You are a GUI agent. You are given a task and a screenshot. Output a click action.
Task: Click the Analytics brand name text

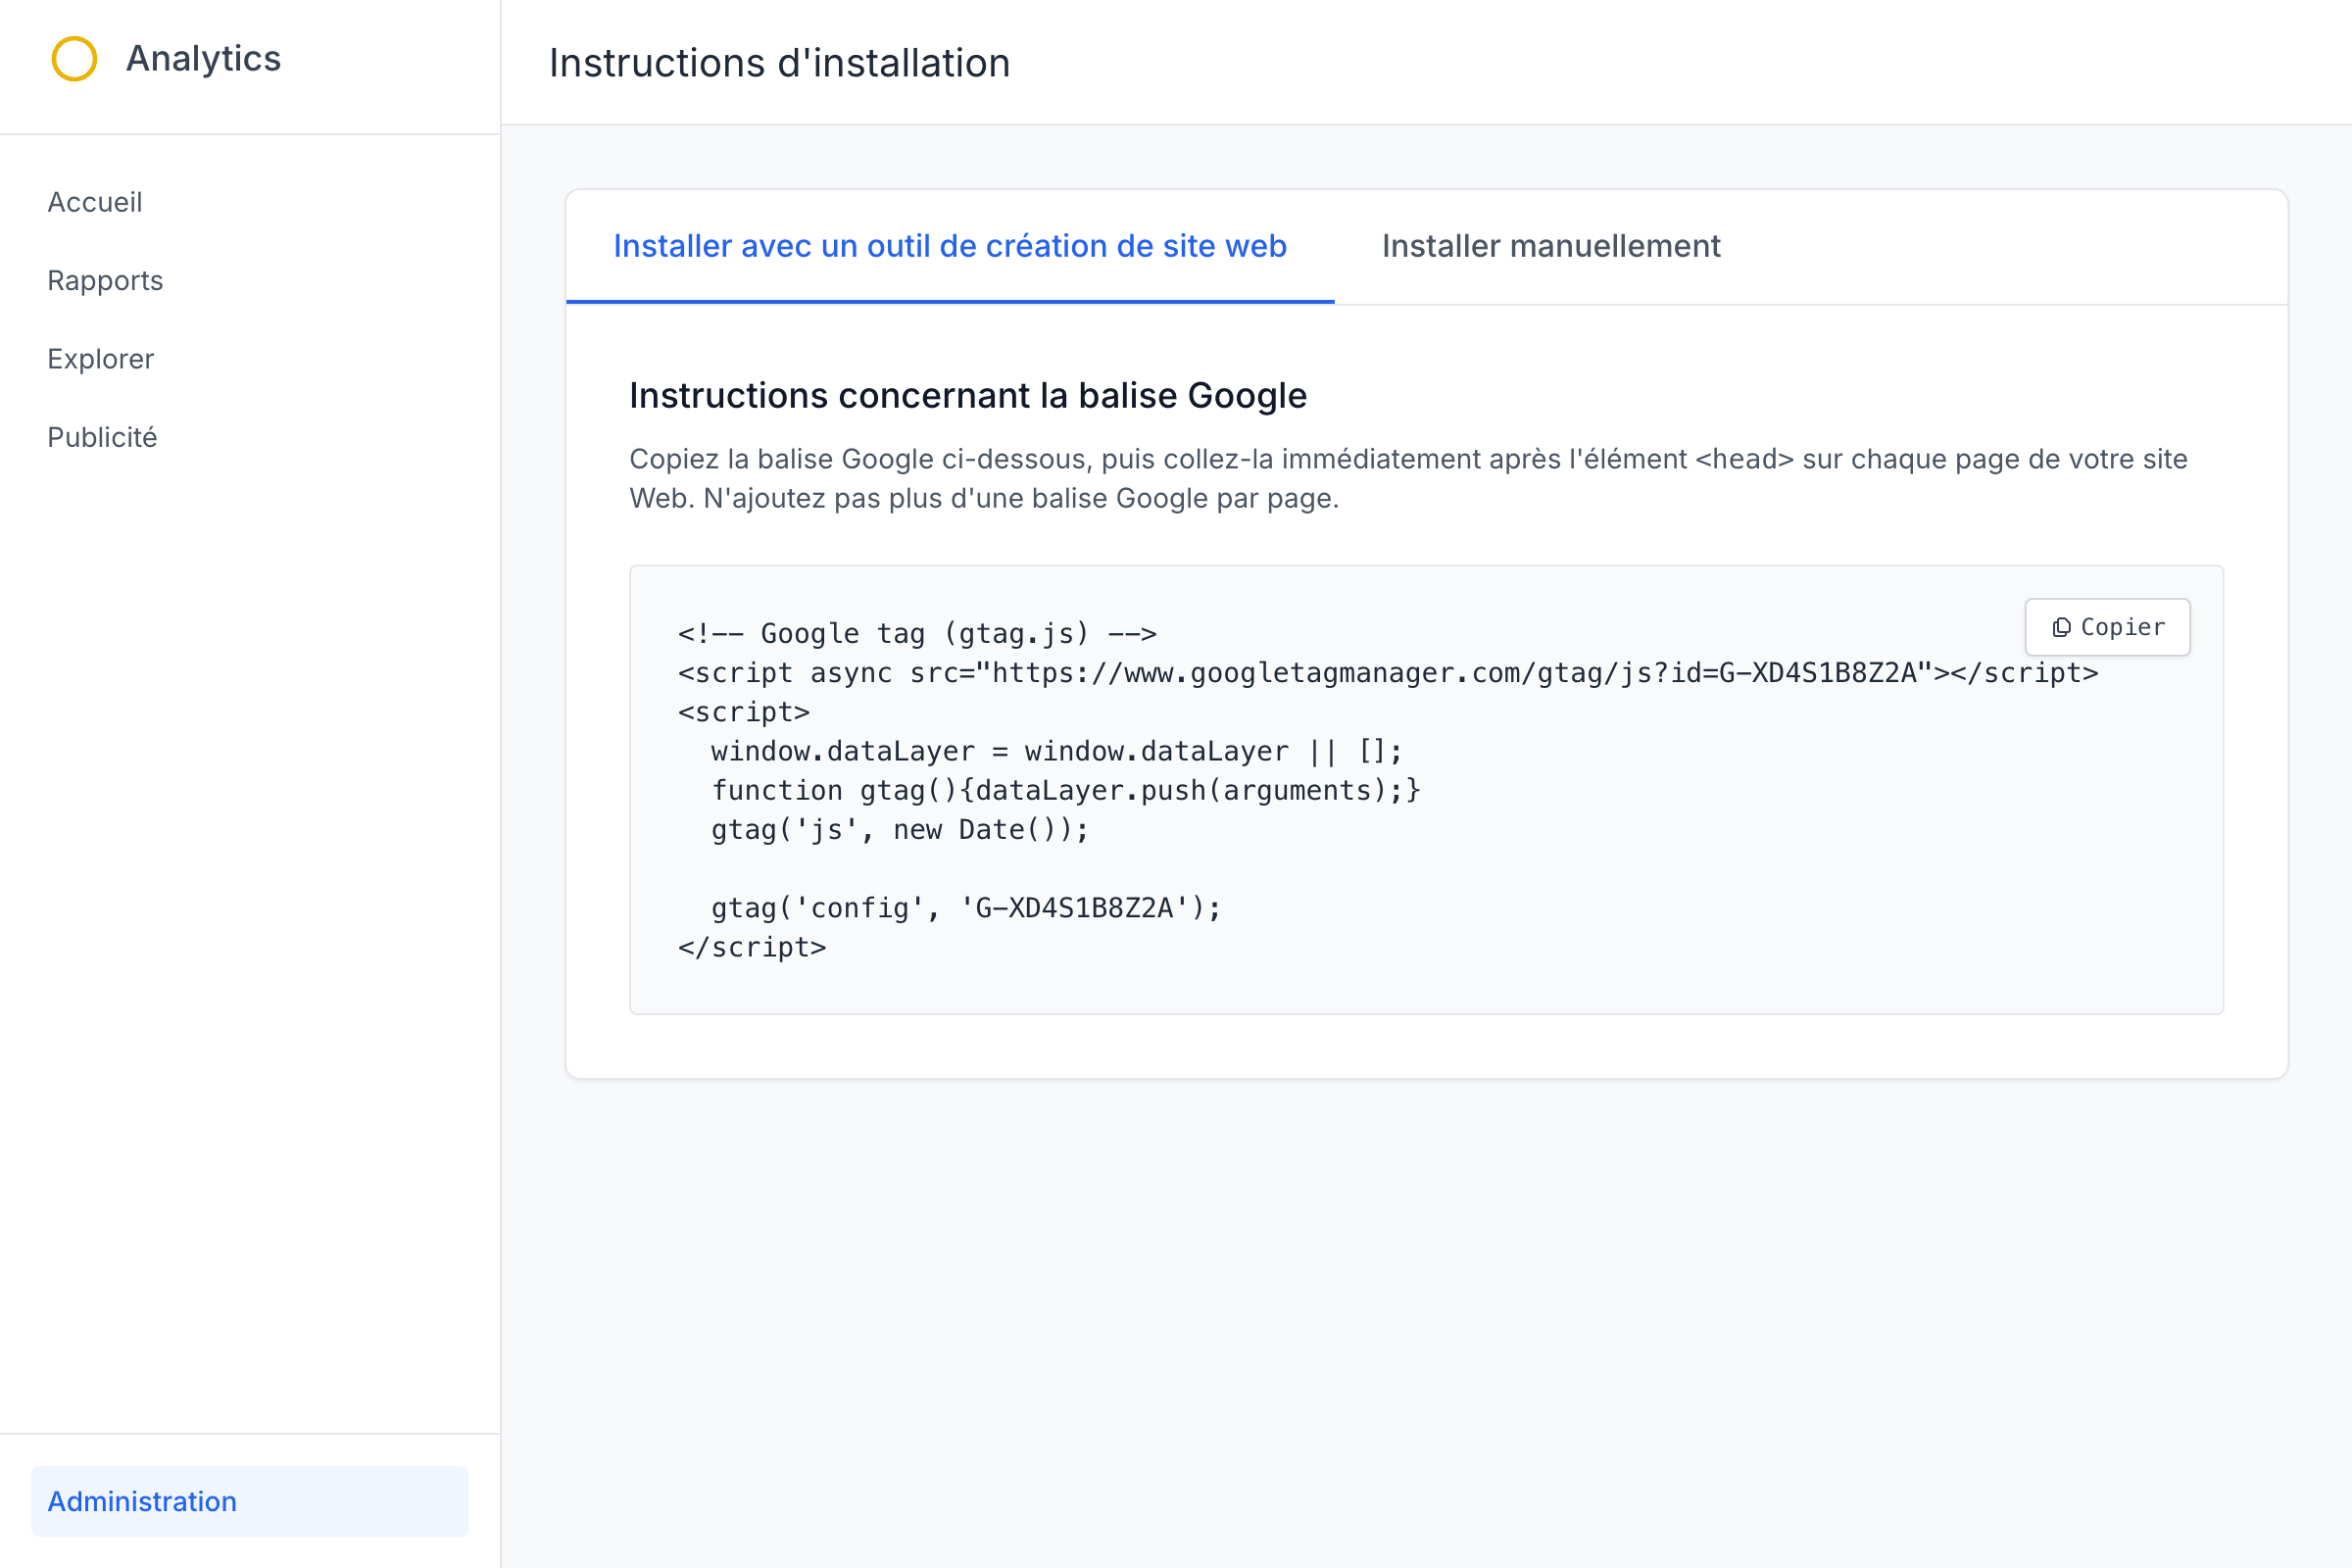tap(203, 58)
